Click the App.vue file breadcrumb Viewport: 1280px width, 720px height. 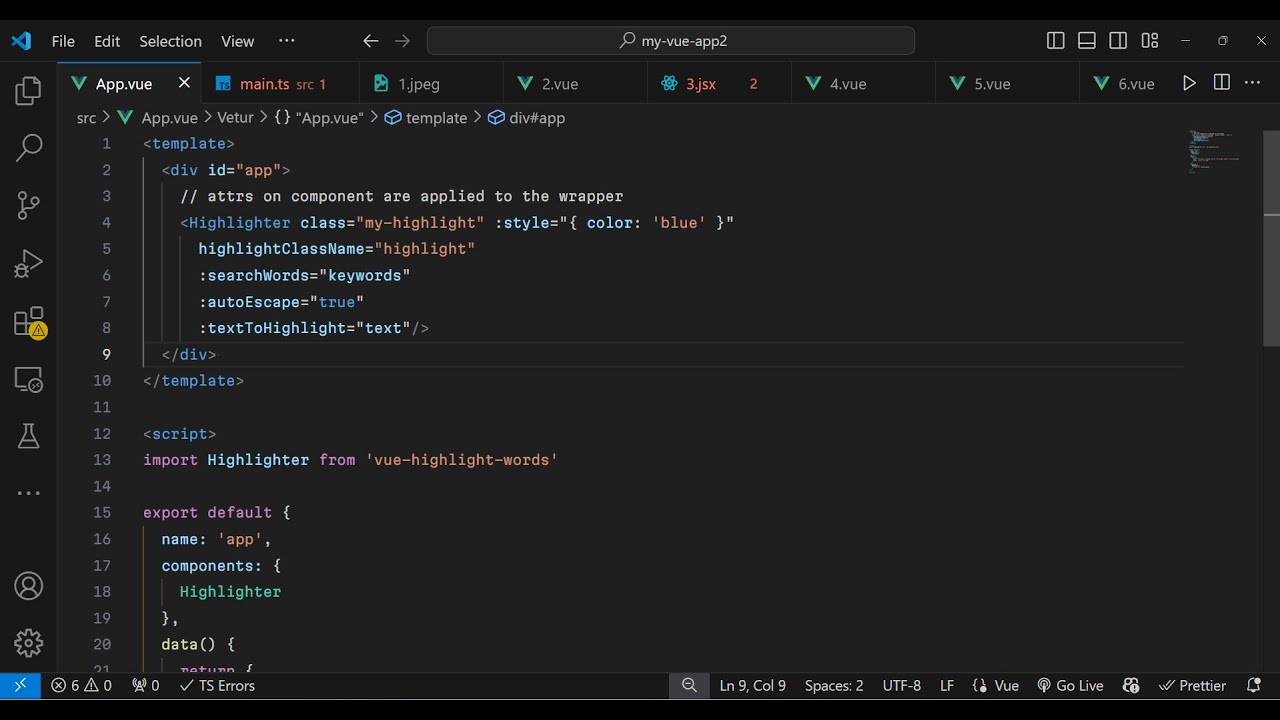click(x=158, y=118)
